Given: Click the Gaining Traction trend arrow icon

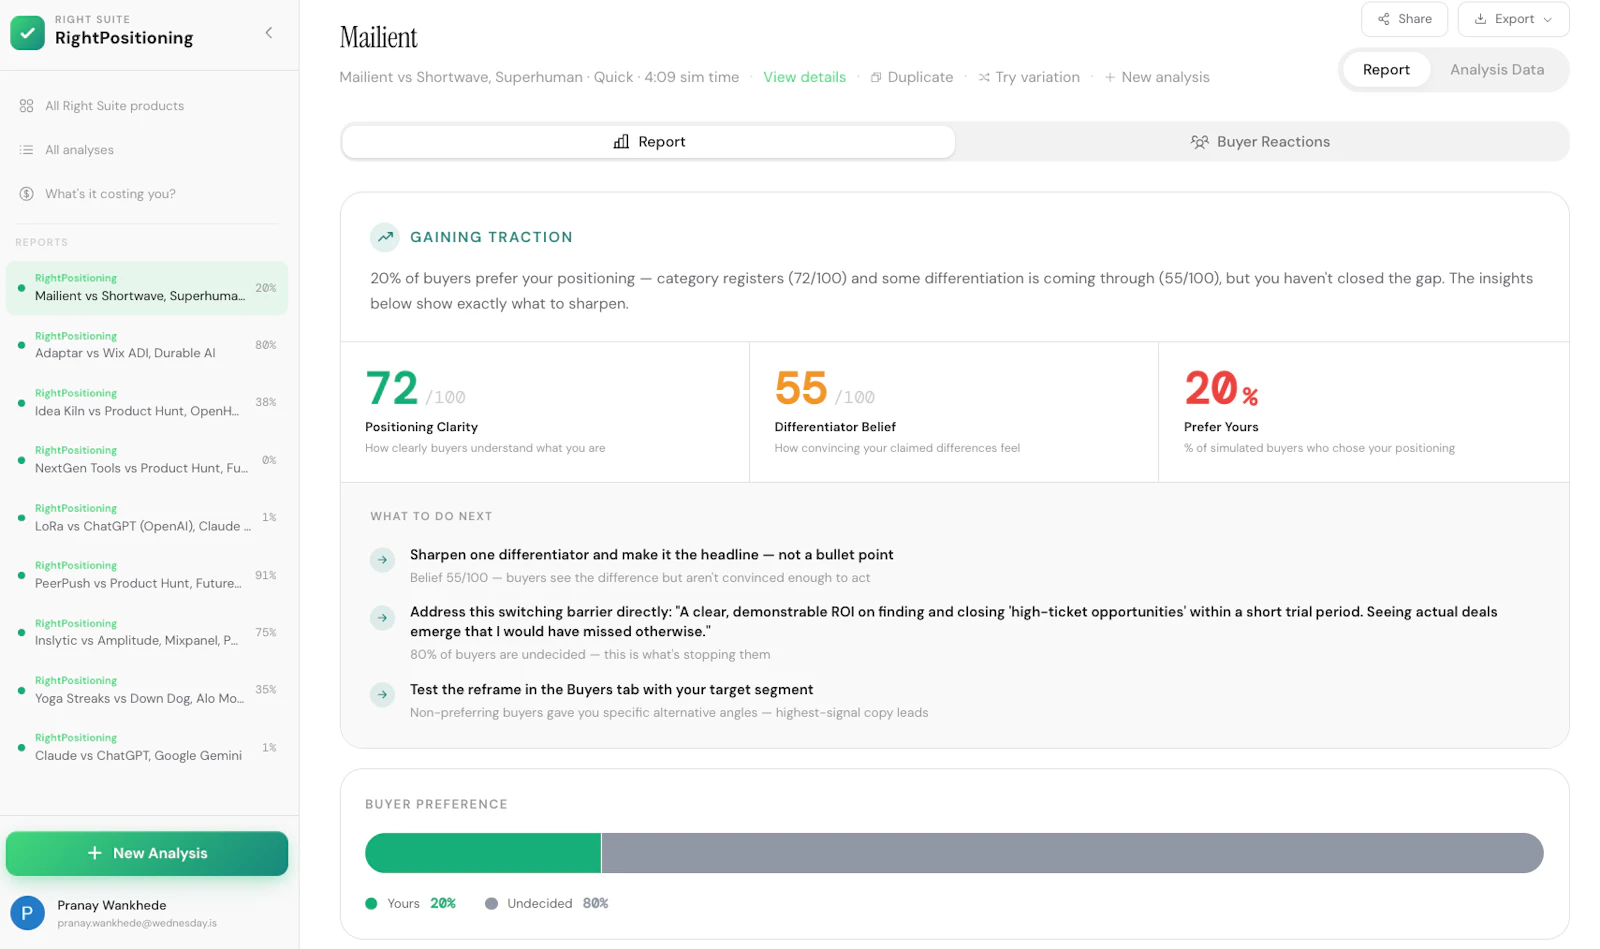Looking at the screenshot, I should [x=385, y=237].
